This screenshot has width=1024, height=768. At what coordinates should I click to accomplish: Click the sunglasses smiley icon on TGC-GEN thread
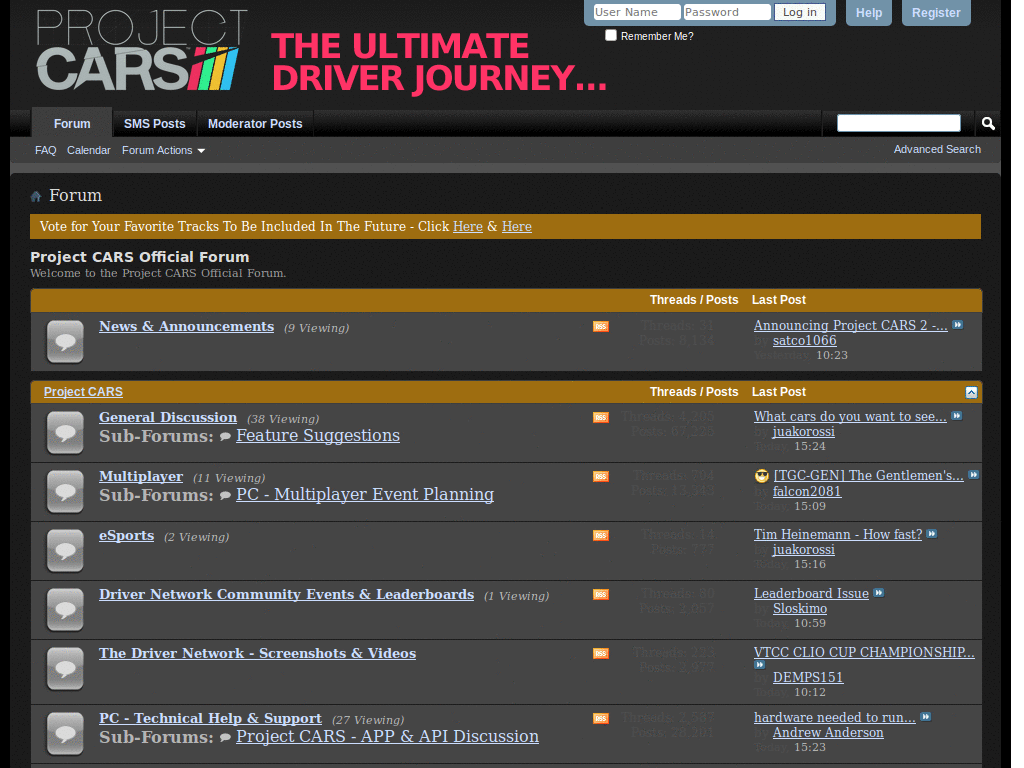(761, 475)
